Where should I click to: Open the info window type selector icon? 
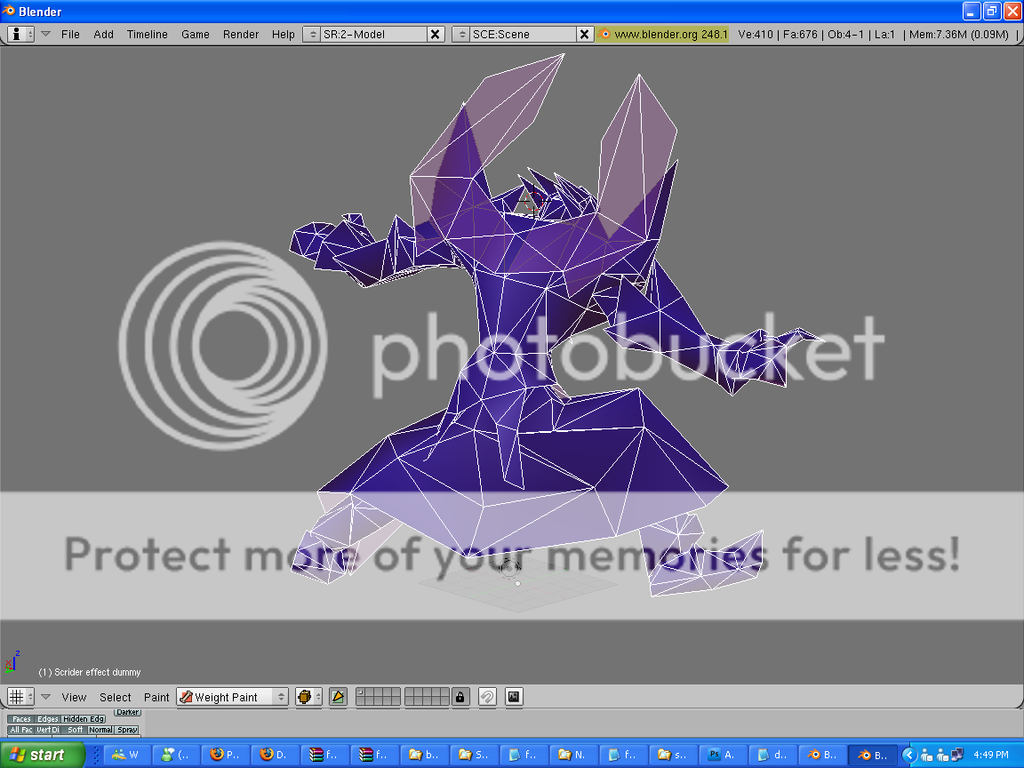20,34
